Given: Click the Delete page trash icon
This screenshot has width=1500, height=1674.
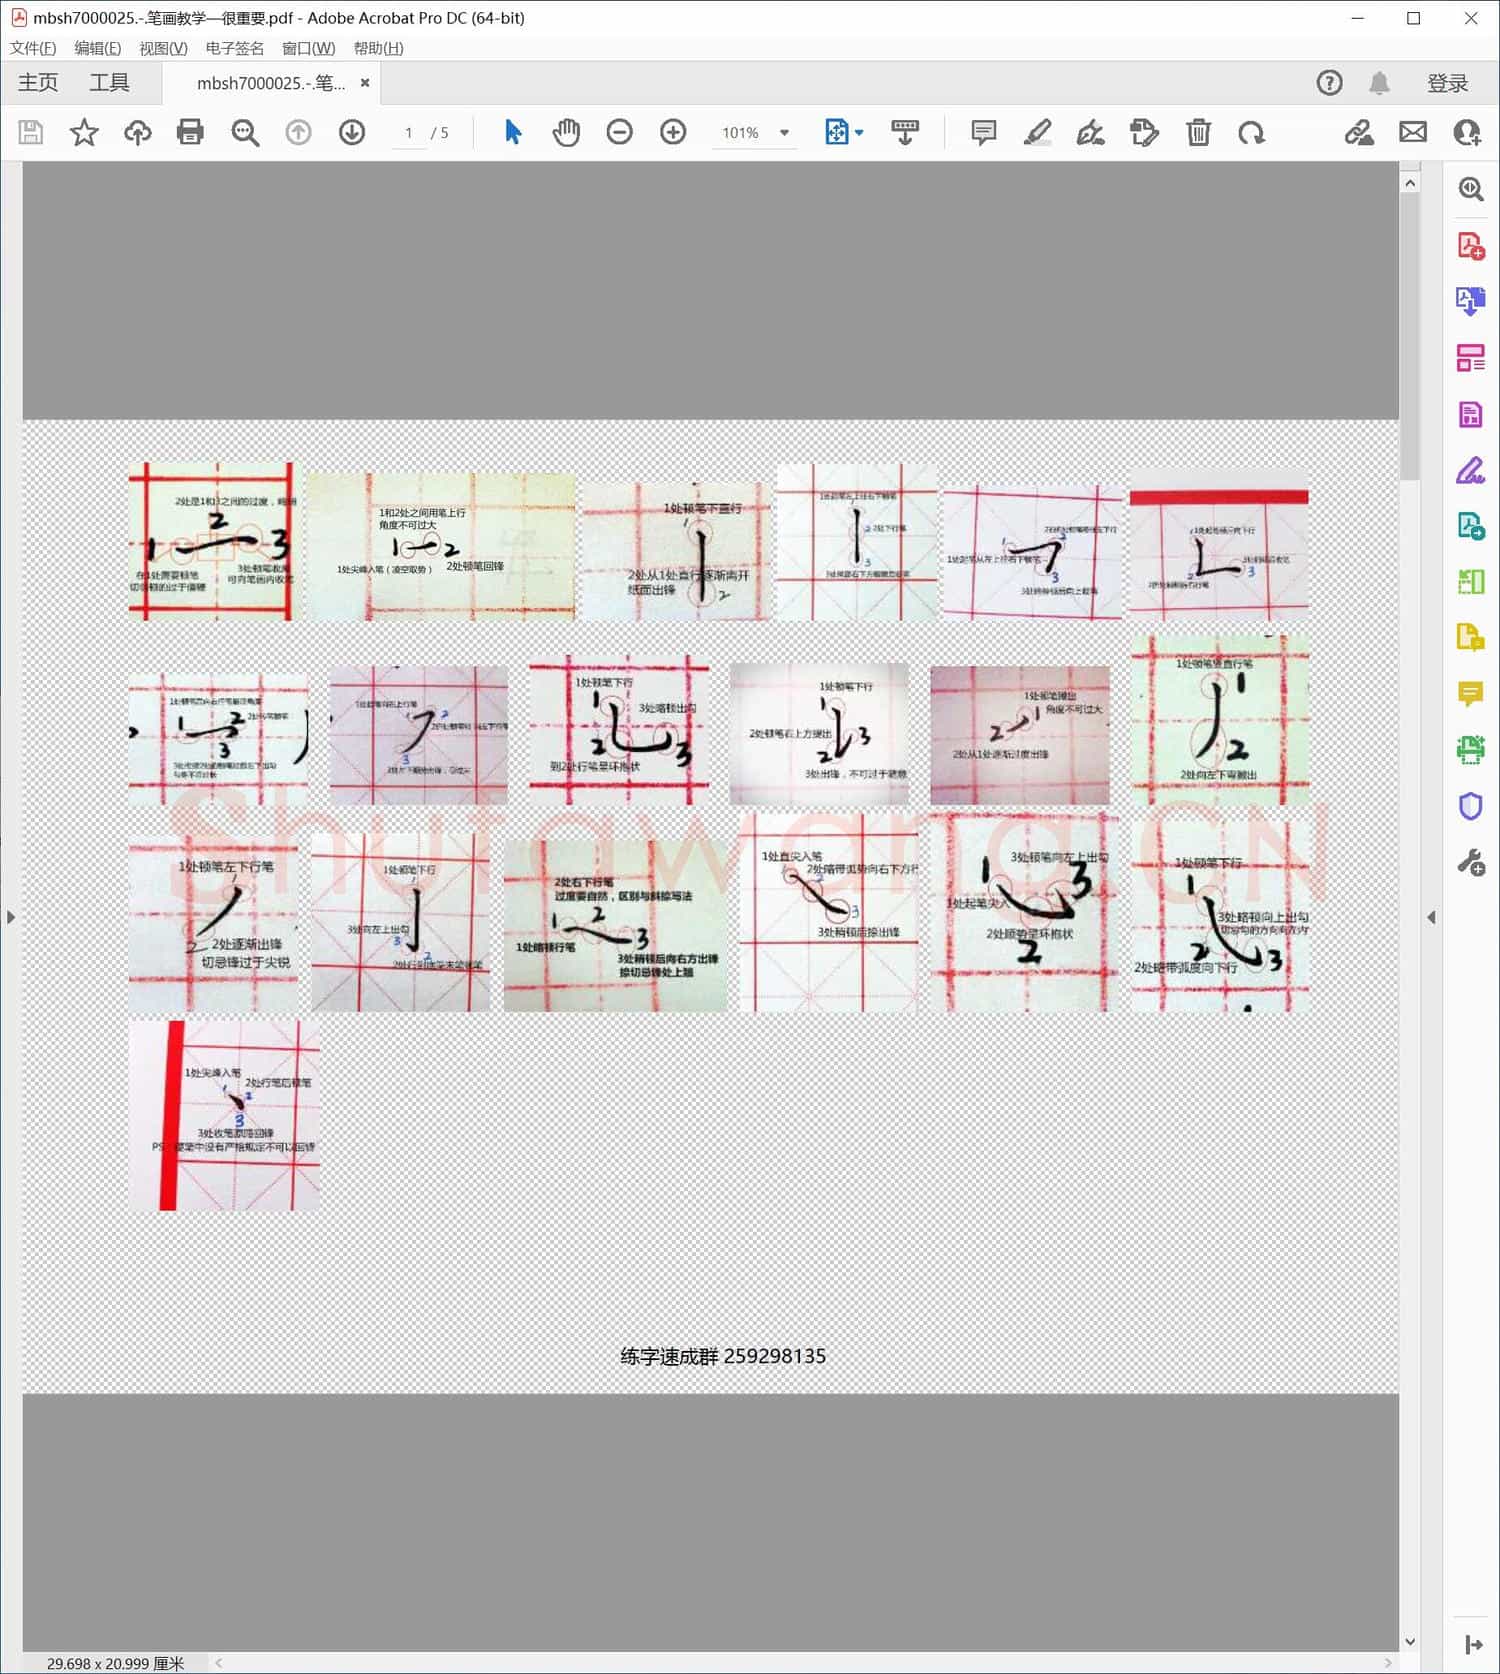Looking at the screenshot, I should (1198, 132).
